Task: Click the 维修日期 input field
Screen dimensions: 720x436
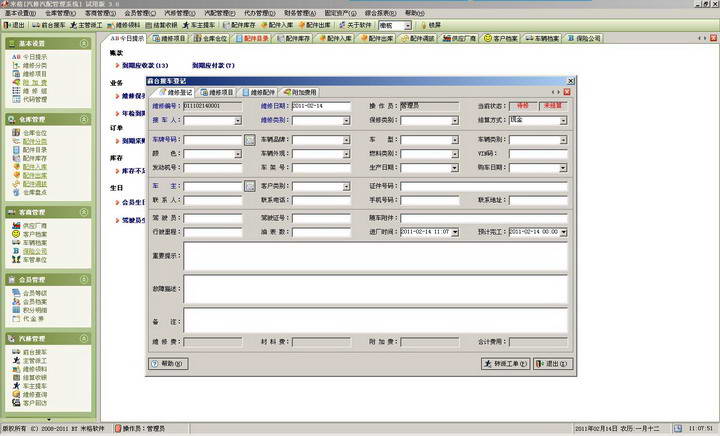Action: pos(321,106)
